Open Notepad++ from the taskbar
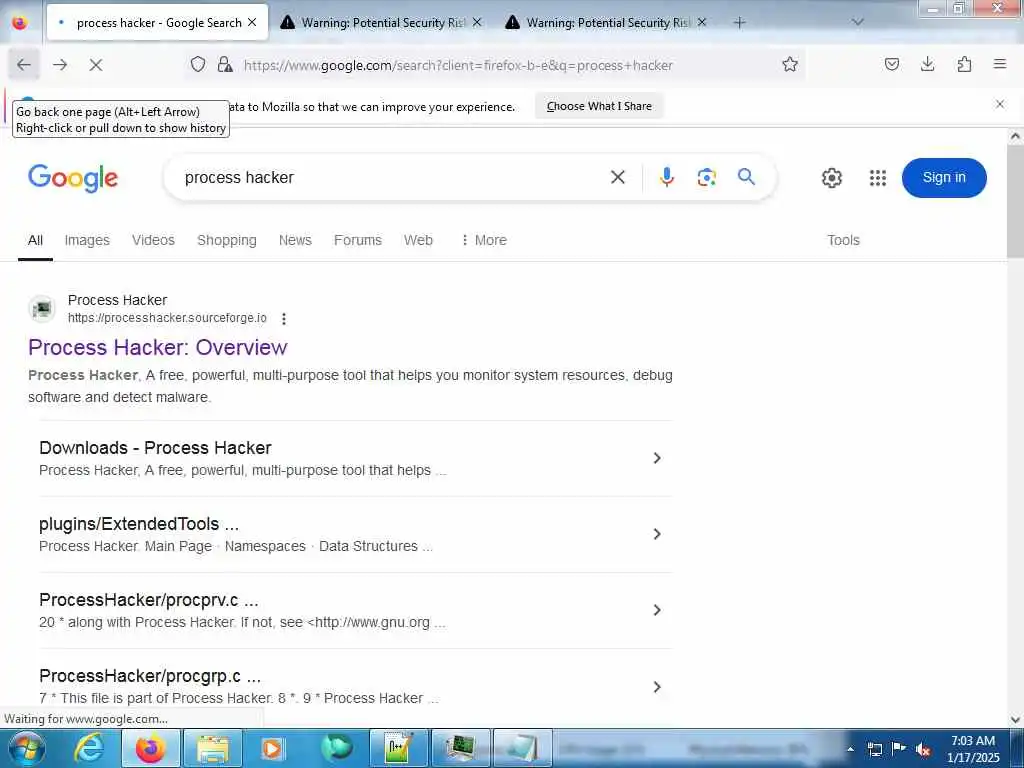The height and width of the screenshot is (768, 1024). coord(398,748)
